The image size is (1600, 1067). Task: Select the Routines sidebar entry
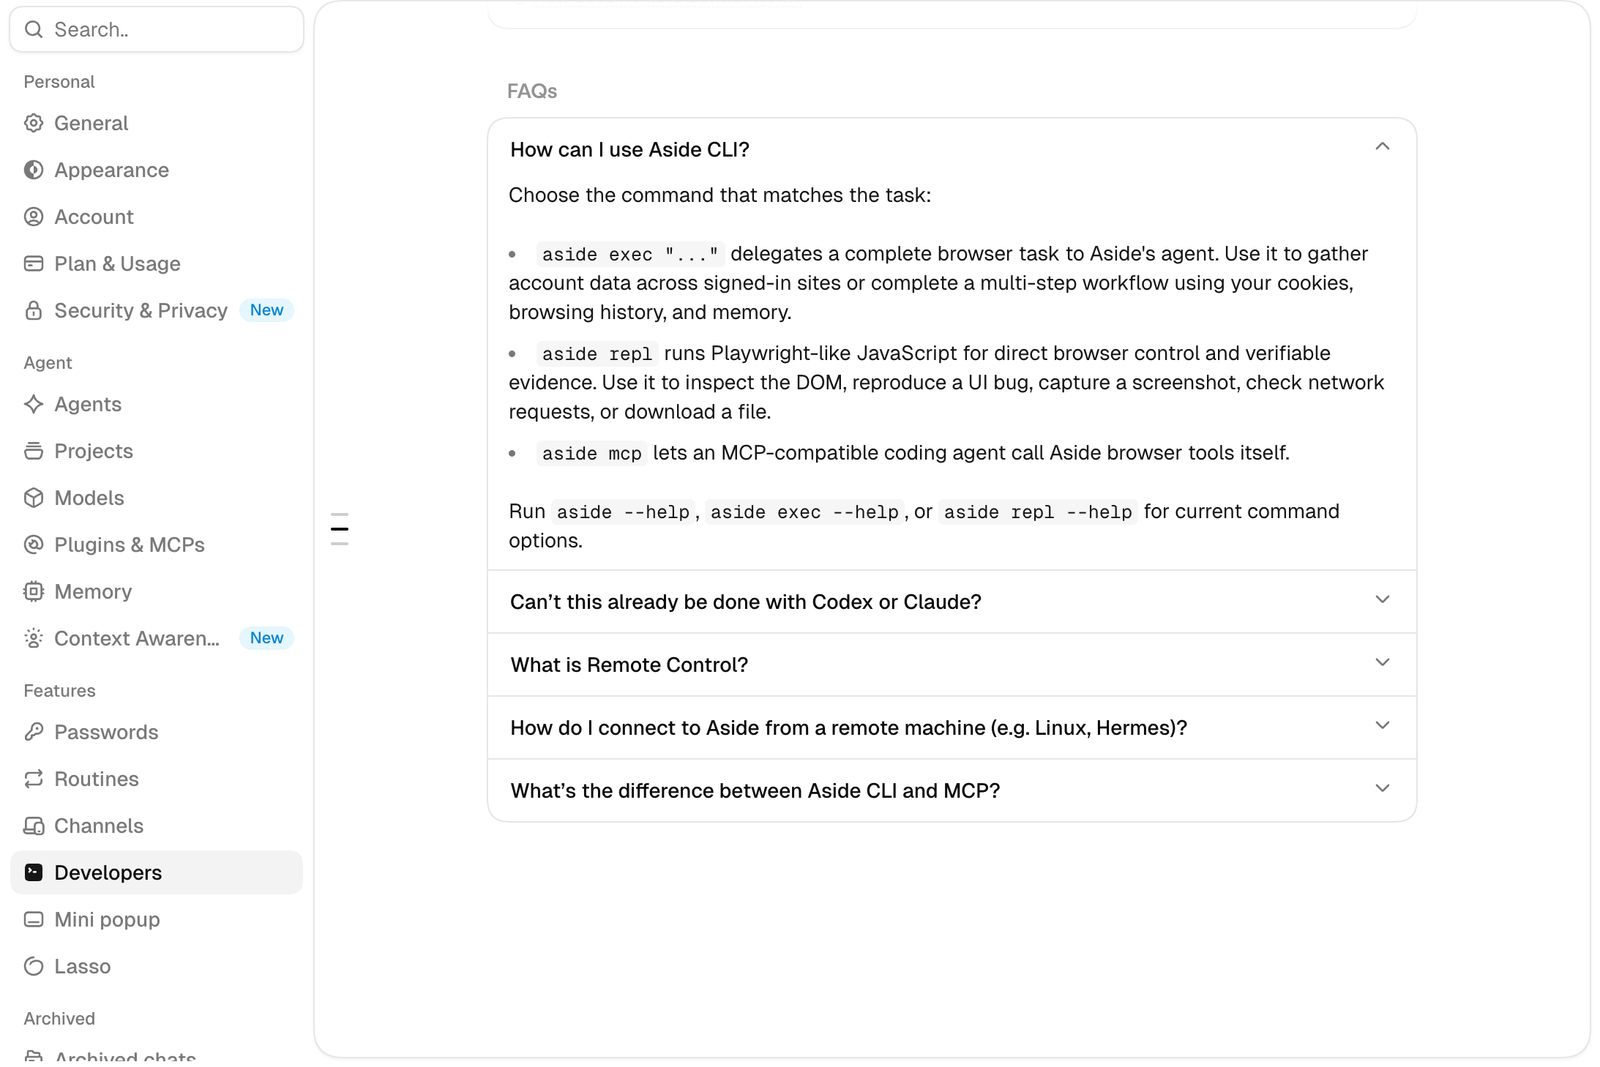point(156,779)
